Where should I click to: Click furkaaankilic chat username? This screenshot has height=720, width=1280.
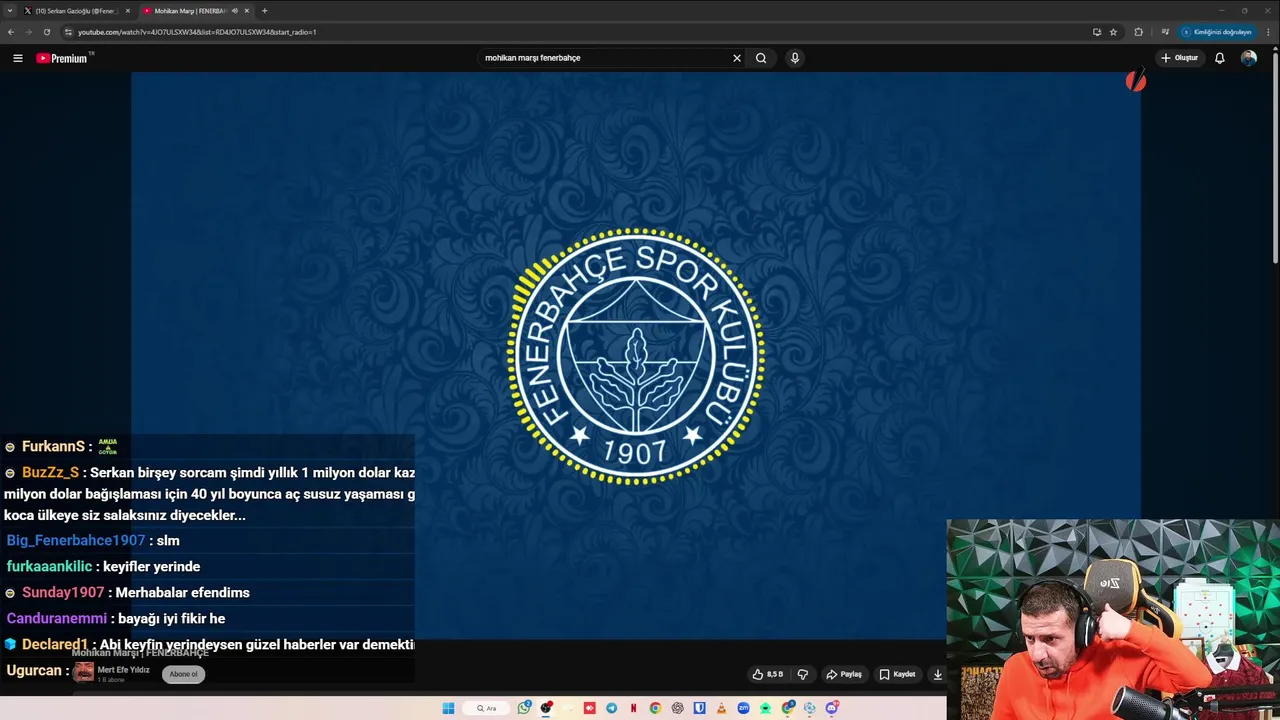(x=49, y=566)
